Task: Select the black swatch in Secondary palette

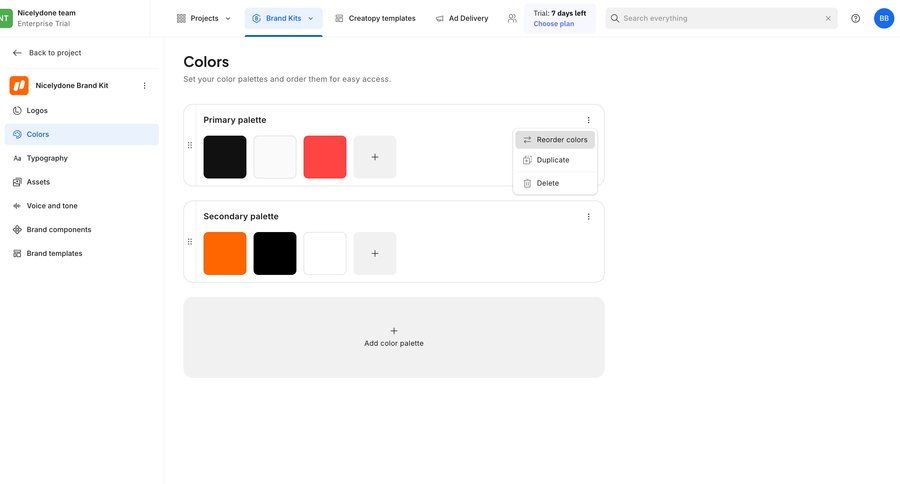Action: [x=275, y=253]
